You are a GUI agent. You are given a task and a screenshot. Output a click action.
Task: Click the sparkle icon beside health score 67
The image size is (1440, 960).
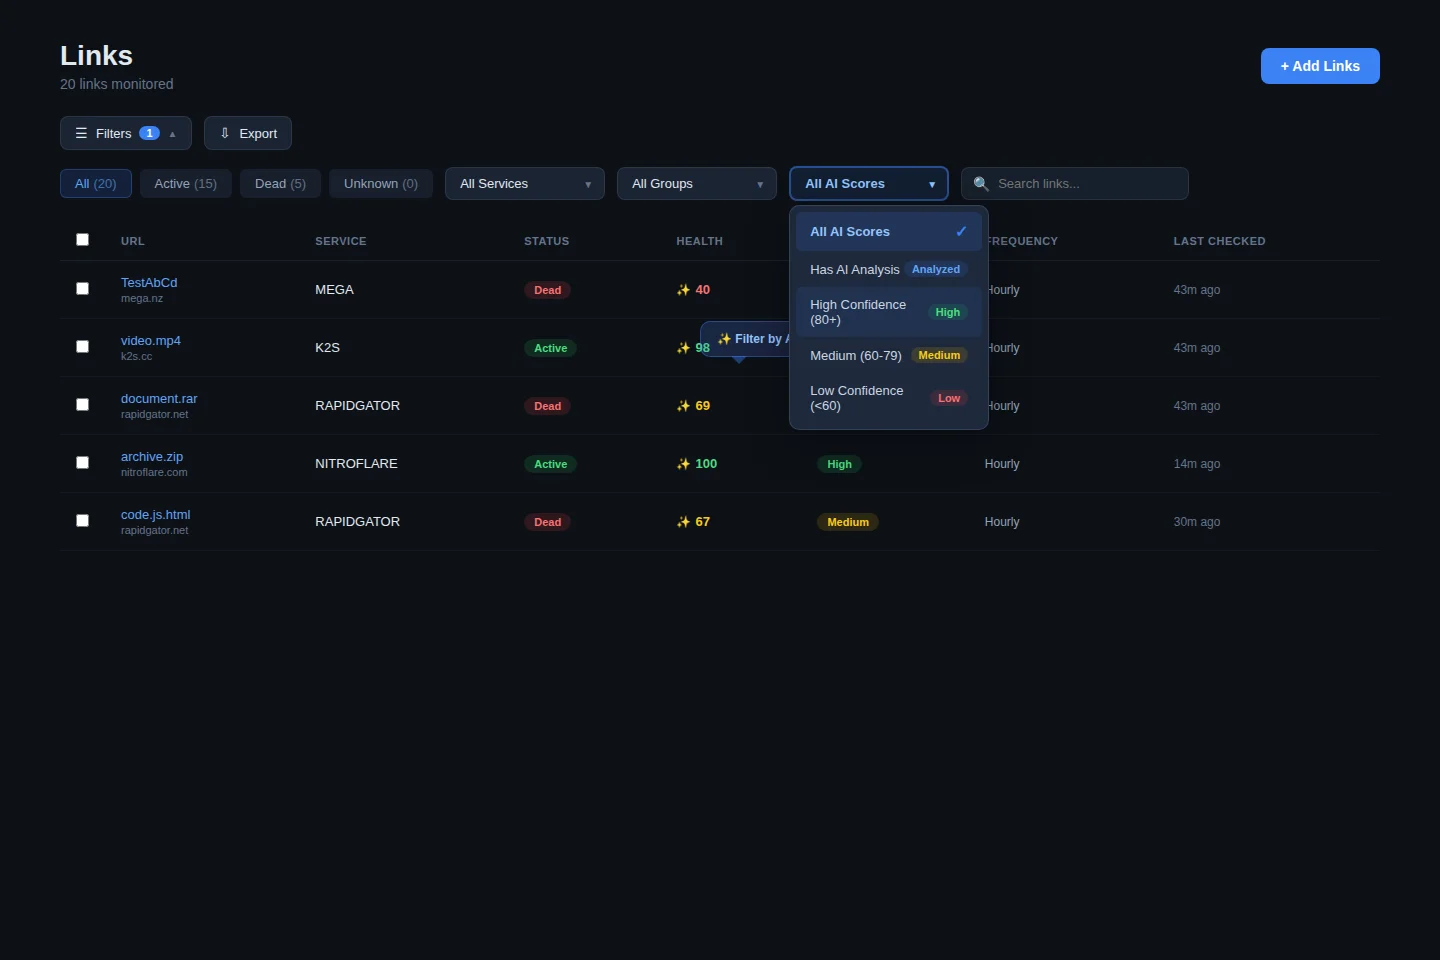coord(683,522)
